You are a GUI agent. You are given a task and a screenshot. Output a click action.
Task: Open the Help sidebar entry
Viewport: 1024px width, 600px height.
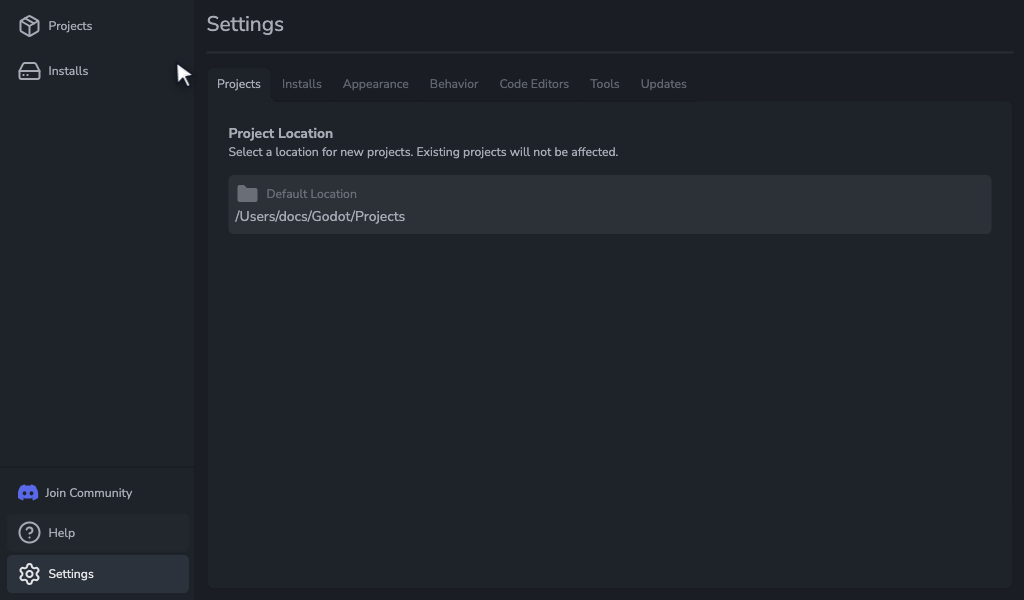tap(98, 533)
